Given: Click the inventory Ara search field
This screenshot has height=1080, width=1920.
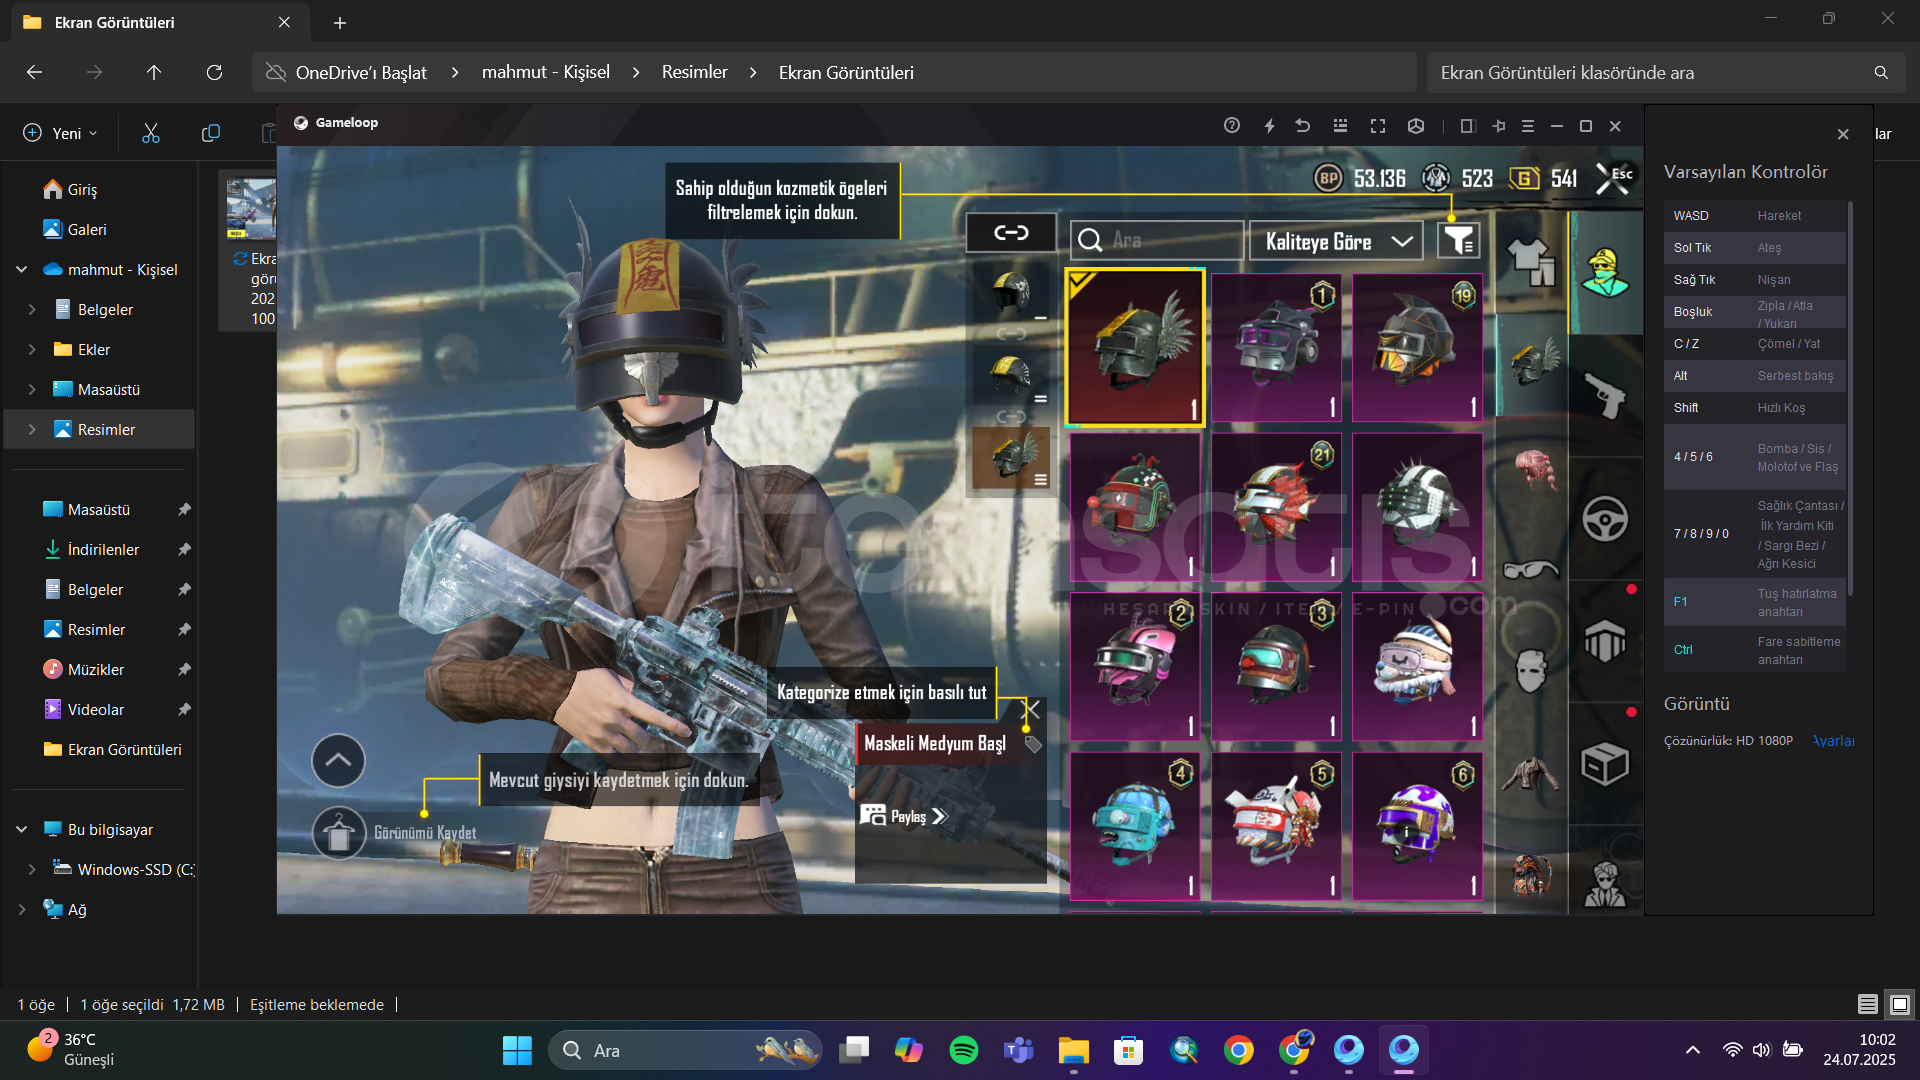Looking at the screenshot, I should coord(1157,241).
